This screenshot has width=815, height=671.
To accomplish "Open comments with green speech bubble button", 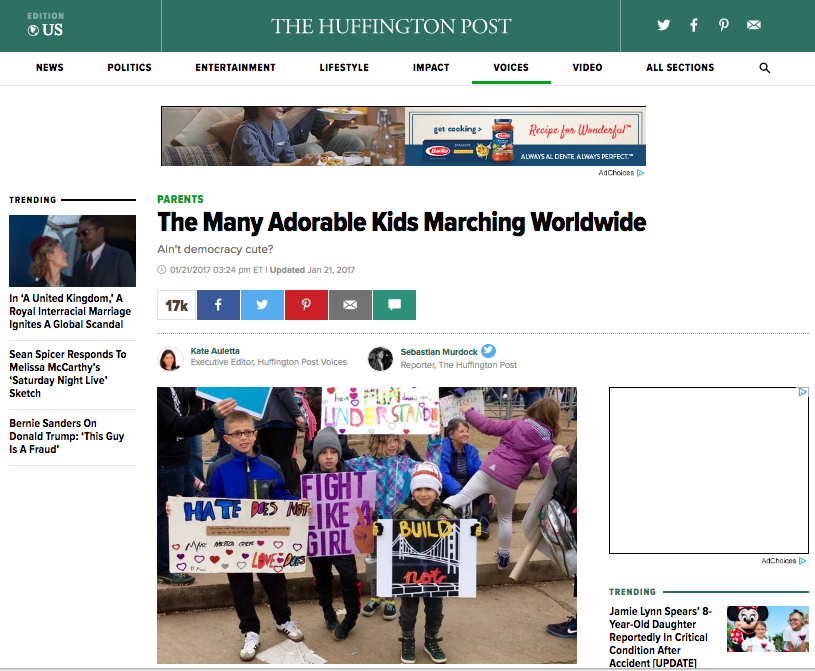I will tap(395, 305).
